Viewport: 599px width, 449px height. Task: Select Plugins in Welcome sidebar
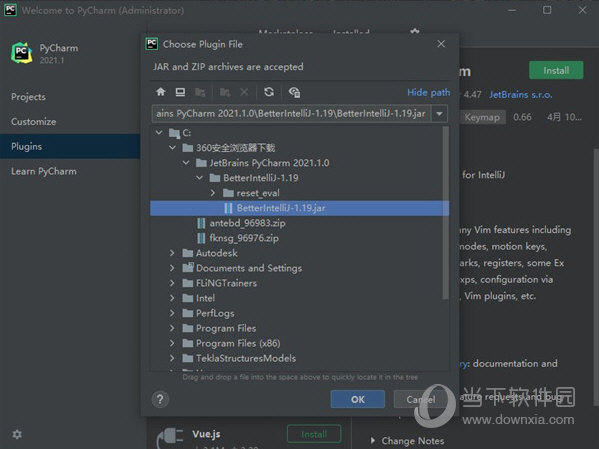(x=70, y=146)
